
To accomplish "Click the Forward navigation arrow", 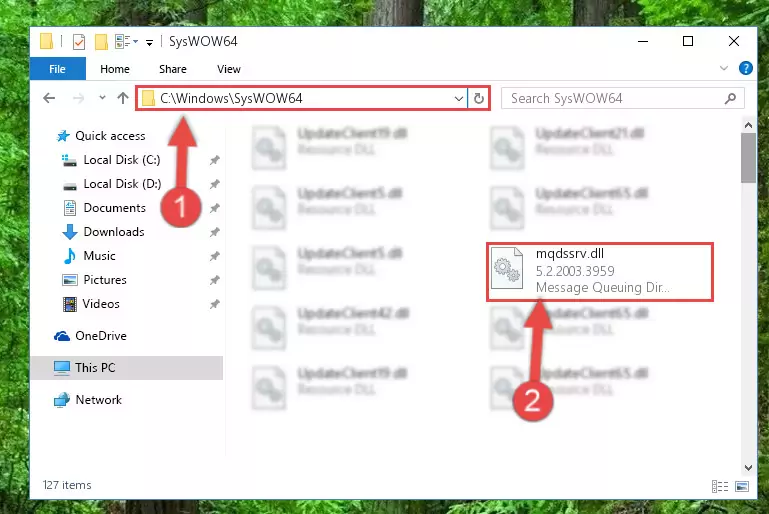I will (x=78, y=98).
